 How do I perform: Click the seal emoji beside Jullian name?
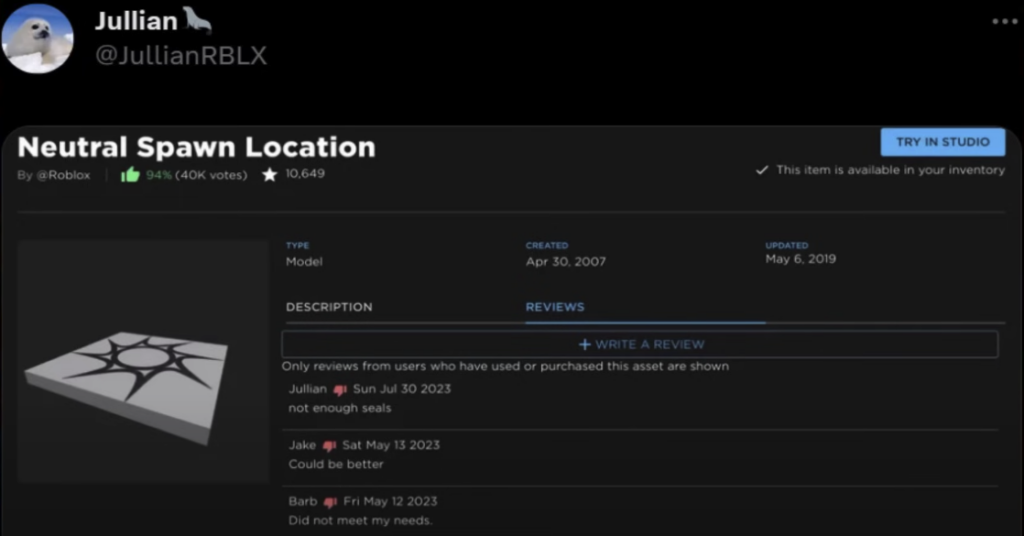pyautogui.click(x=197, y=20)
